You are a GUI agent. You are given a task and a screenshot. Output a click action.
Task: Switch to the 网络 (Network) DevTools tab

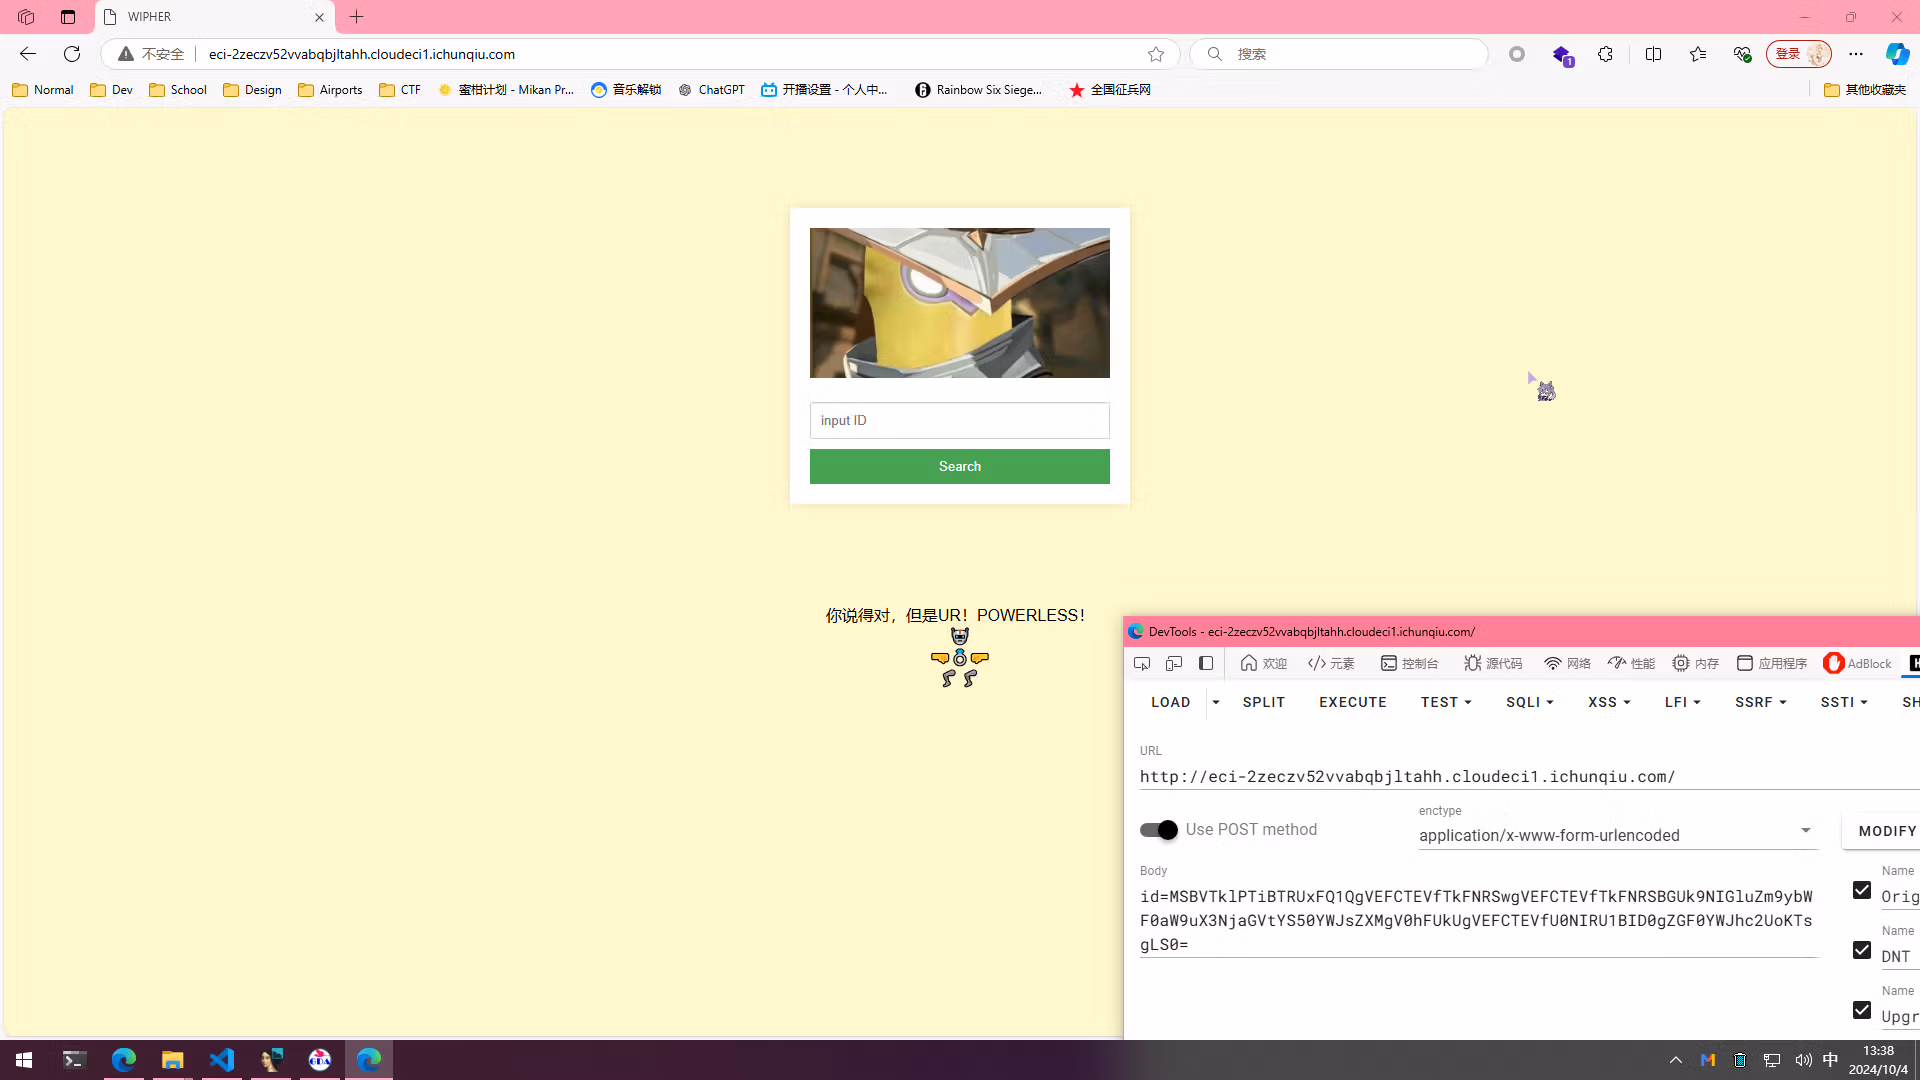1567,663
